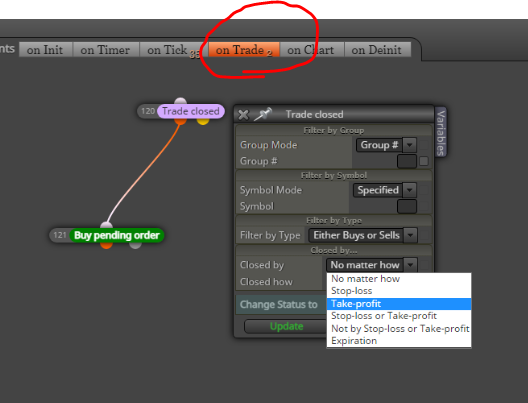
Task: Click the Change Status to row
Action: pyautogui.click(x=282, y=304)
